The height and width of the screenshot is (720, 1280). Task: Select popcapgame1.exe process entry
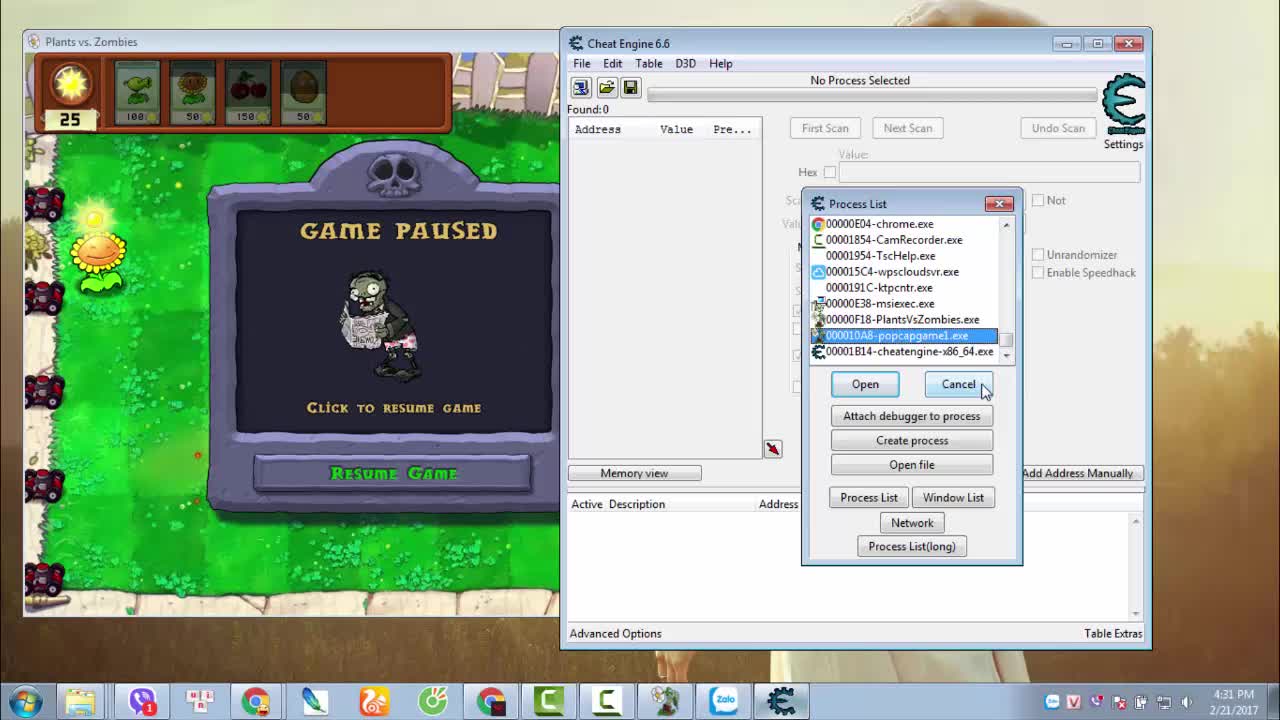904,336
